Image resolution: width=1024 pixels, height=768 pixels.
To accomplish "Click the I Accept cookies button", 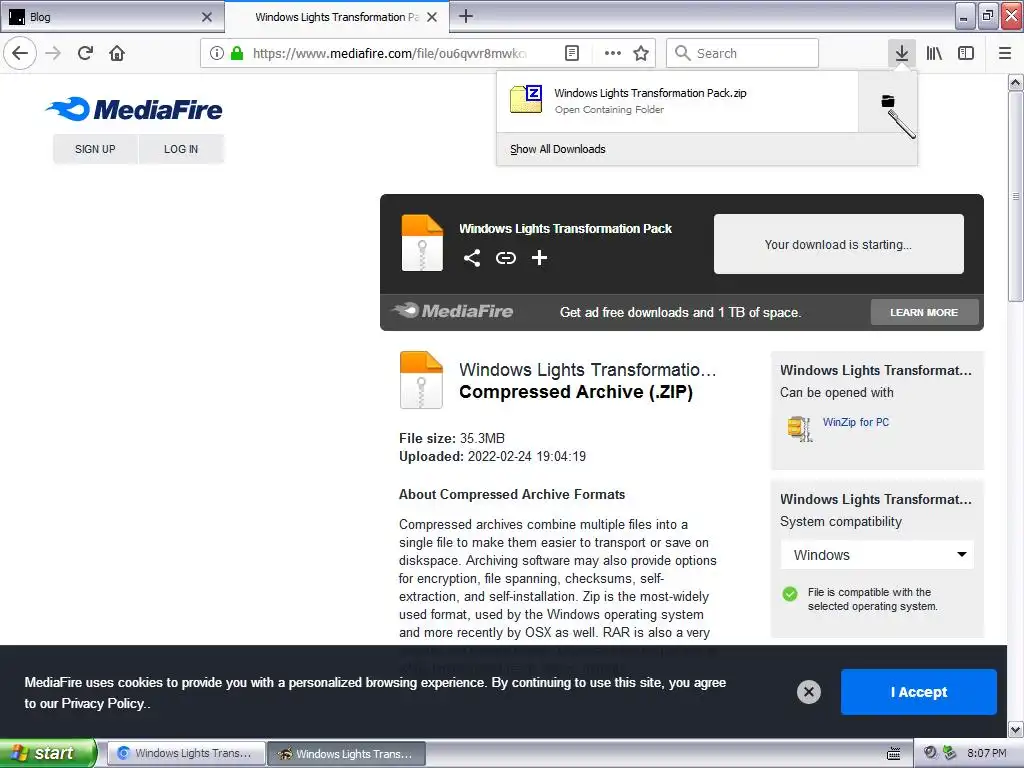I will pos(919,692).
